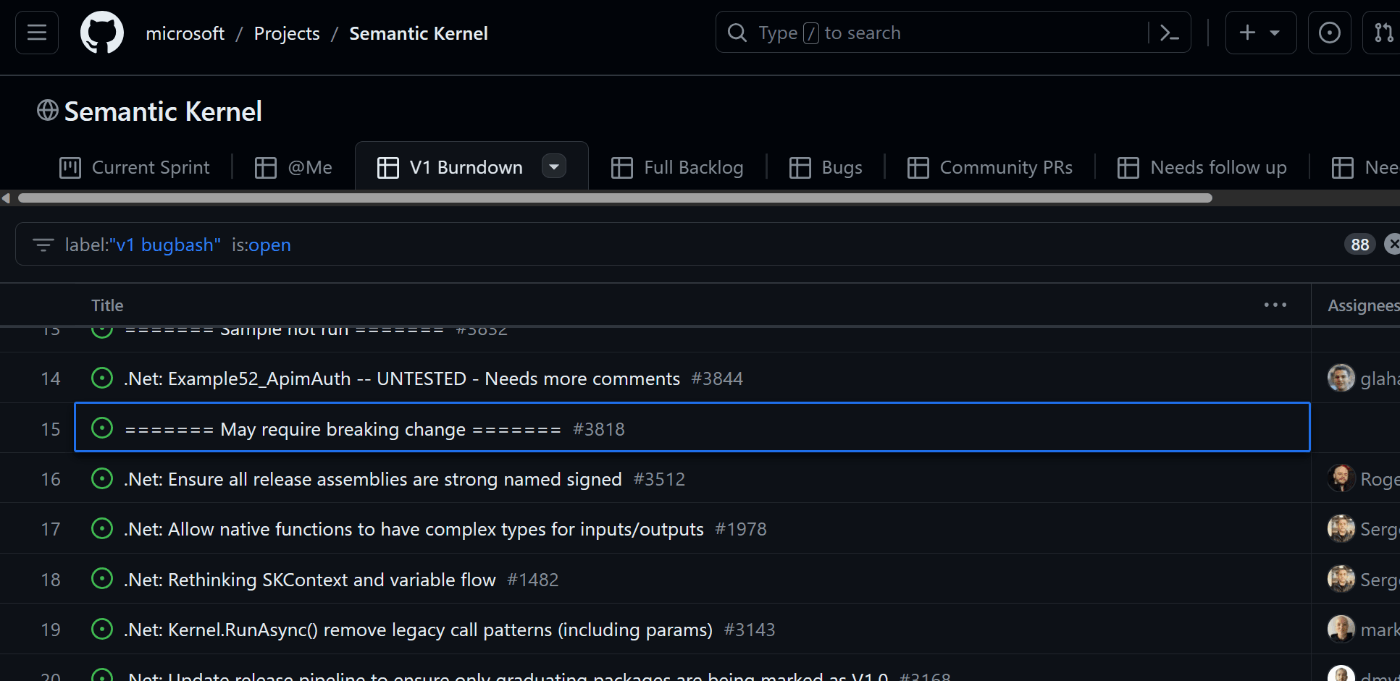
Task: Click the avatar in row 14 assignees
Action: pos(1341,378)
